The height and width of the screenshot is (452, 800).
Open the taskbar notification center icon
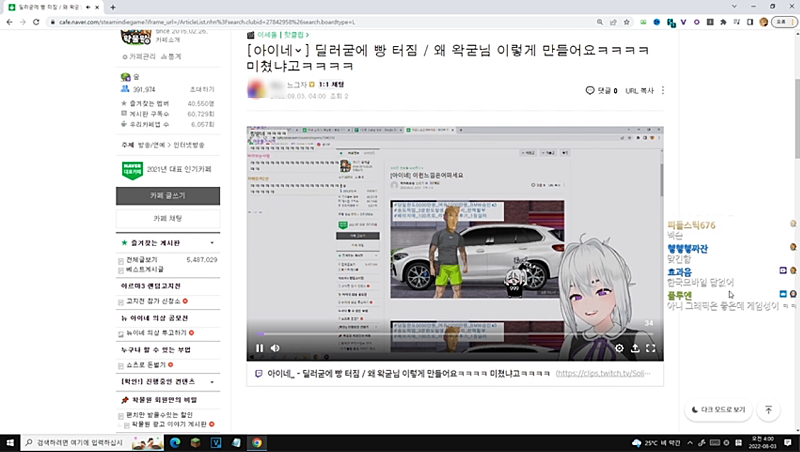tap(788, 442)
